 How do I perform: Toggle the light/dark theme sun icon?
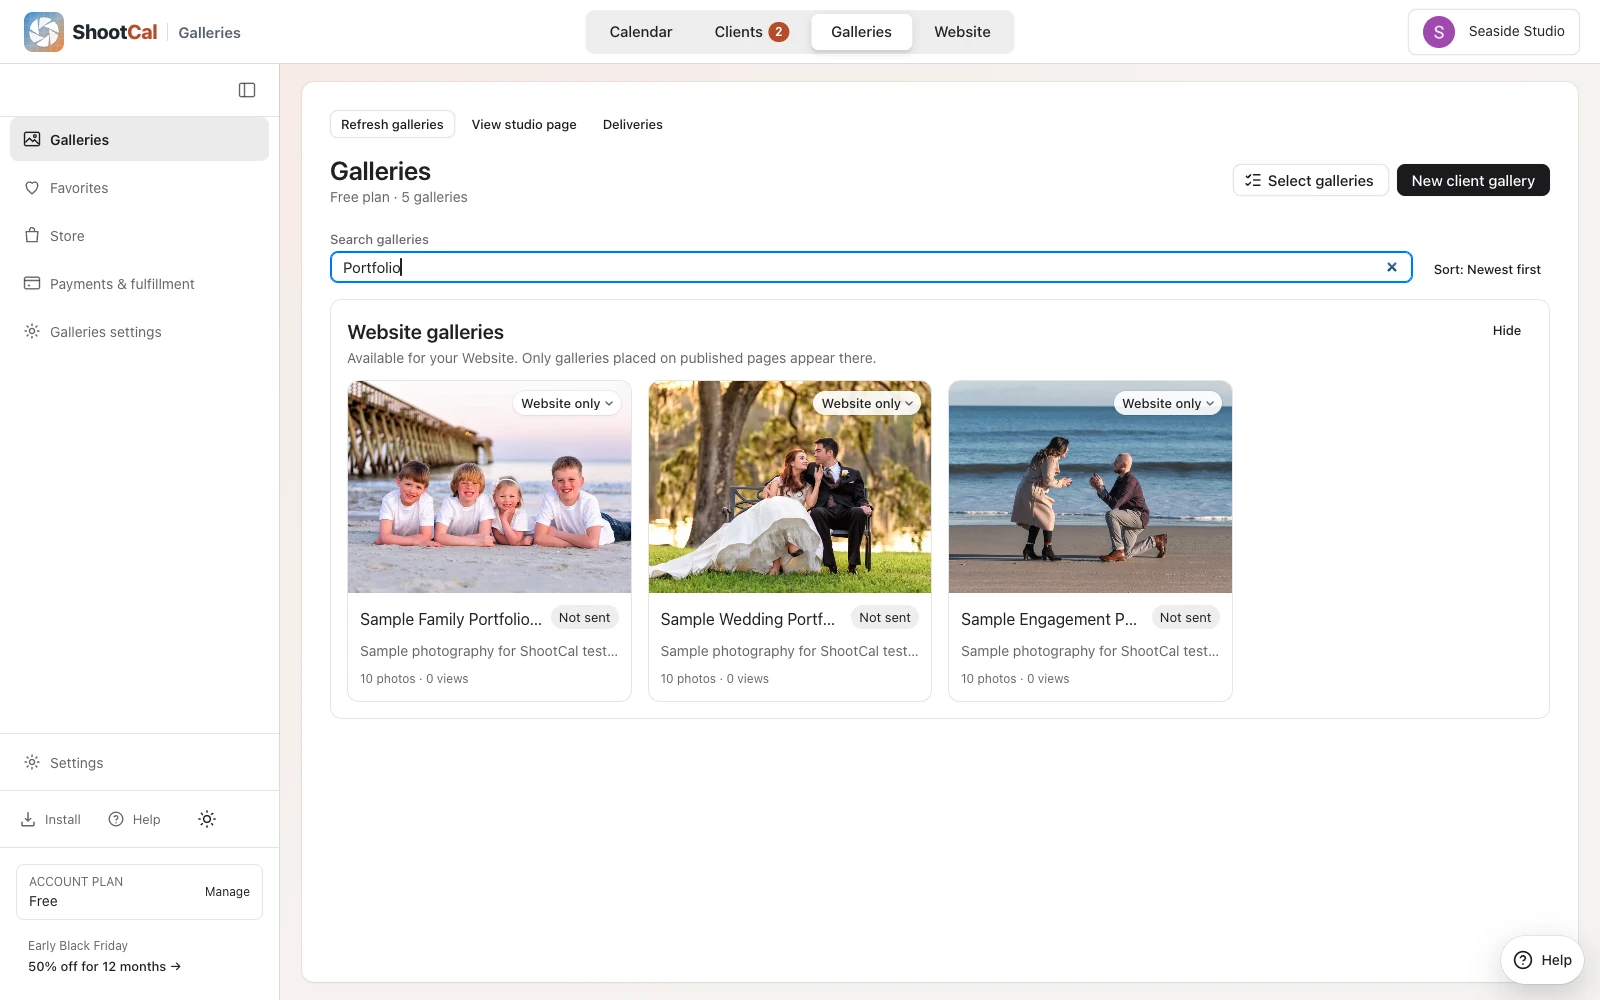point(207,819)
